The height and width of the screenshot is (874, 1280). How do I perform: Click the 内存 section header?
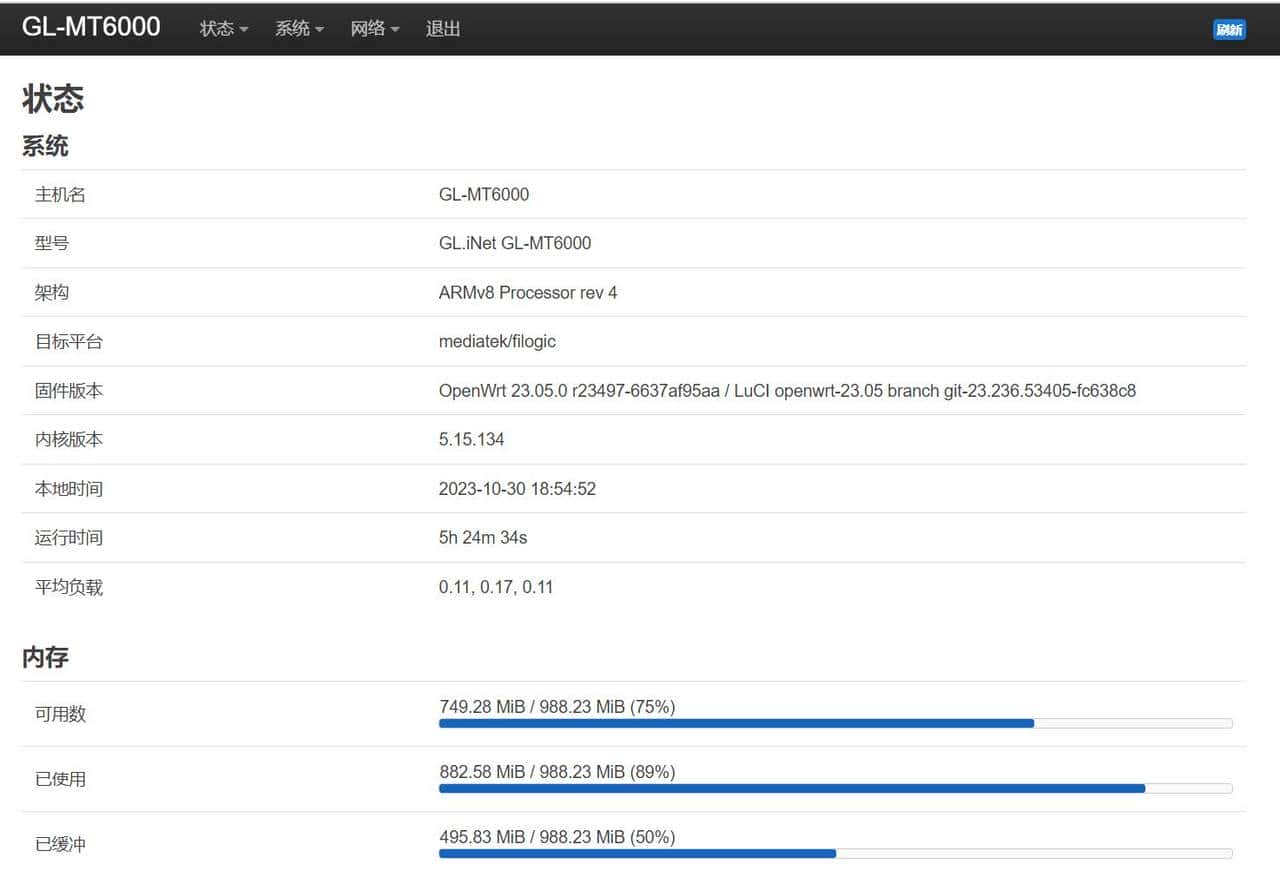point(45,657)
